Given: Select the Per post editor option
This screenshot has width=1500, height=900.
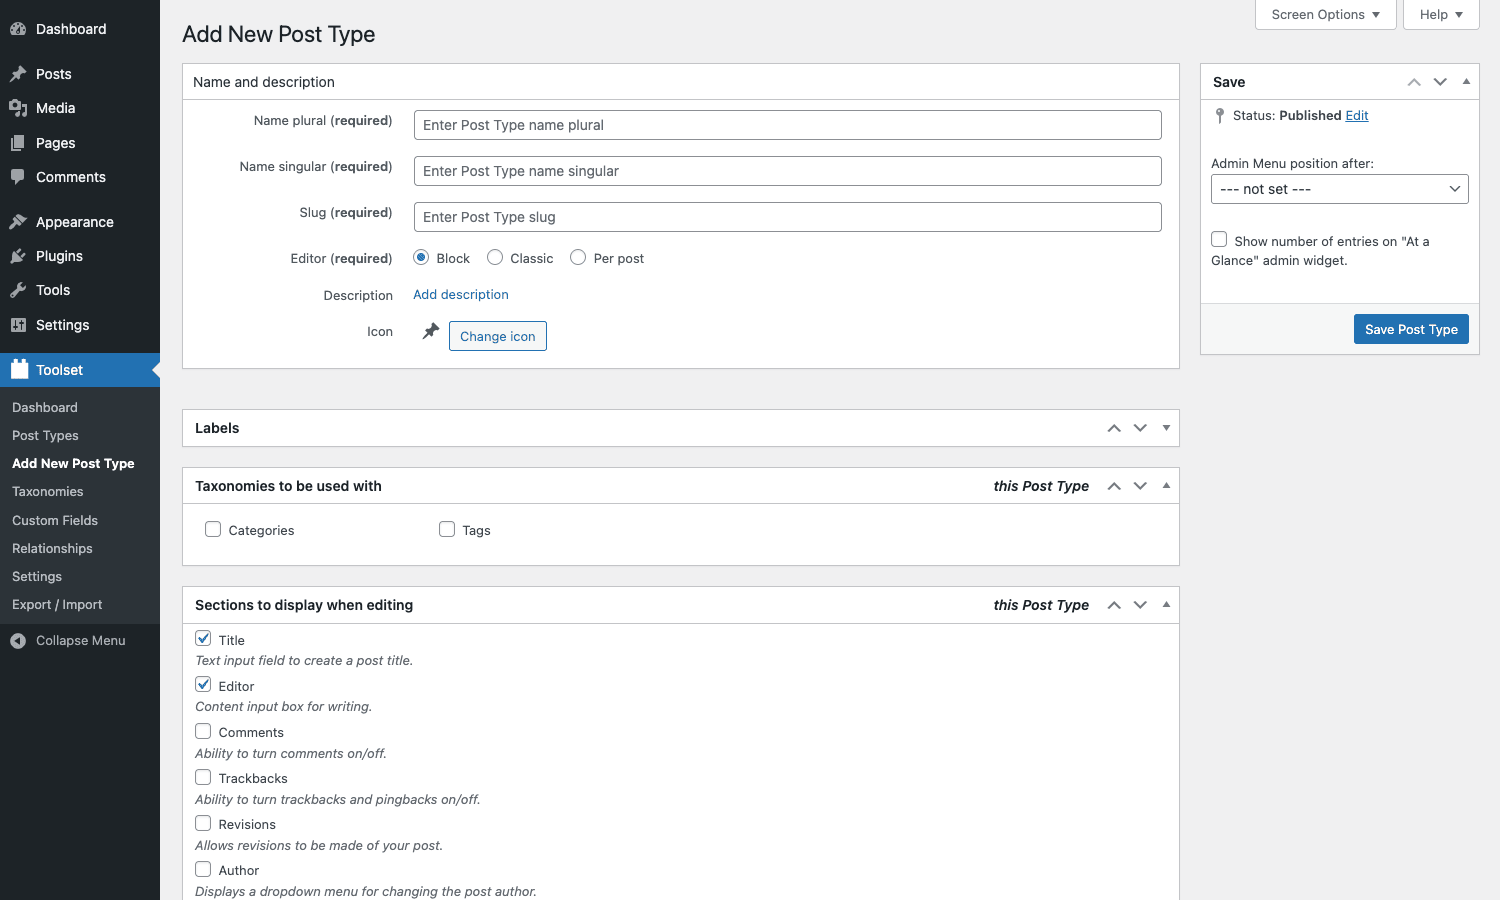Looking at the screenshot, I should click(x=578, y=257).
